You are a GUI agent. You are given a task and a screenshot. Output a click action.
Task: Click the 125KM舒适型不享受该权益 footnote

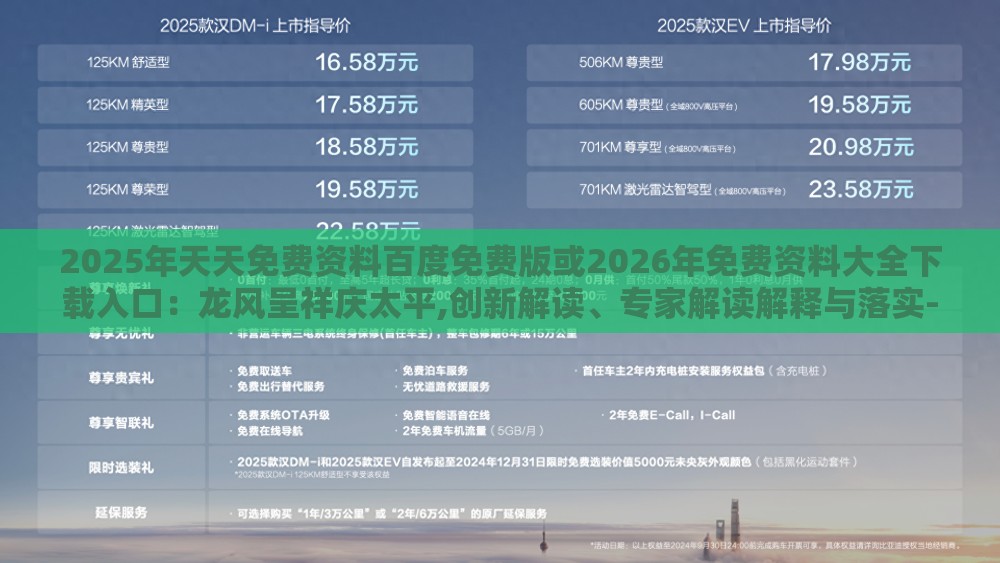click(x=312, y=475)
